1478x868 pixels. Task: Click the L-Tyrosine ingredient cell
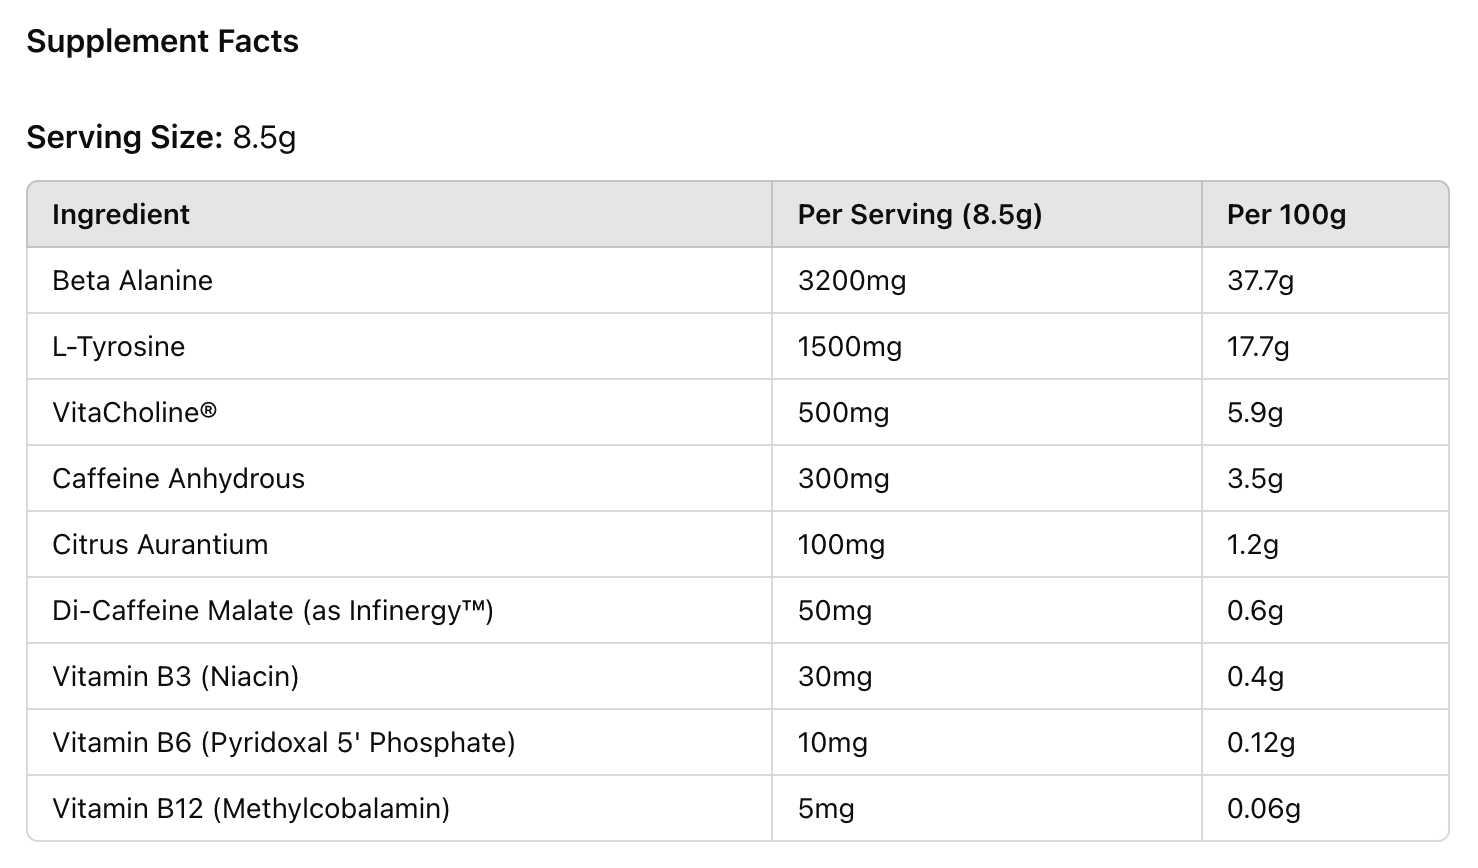[118, 347]
